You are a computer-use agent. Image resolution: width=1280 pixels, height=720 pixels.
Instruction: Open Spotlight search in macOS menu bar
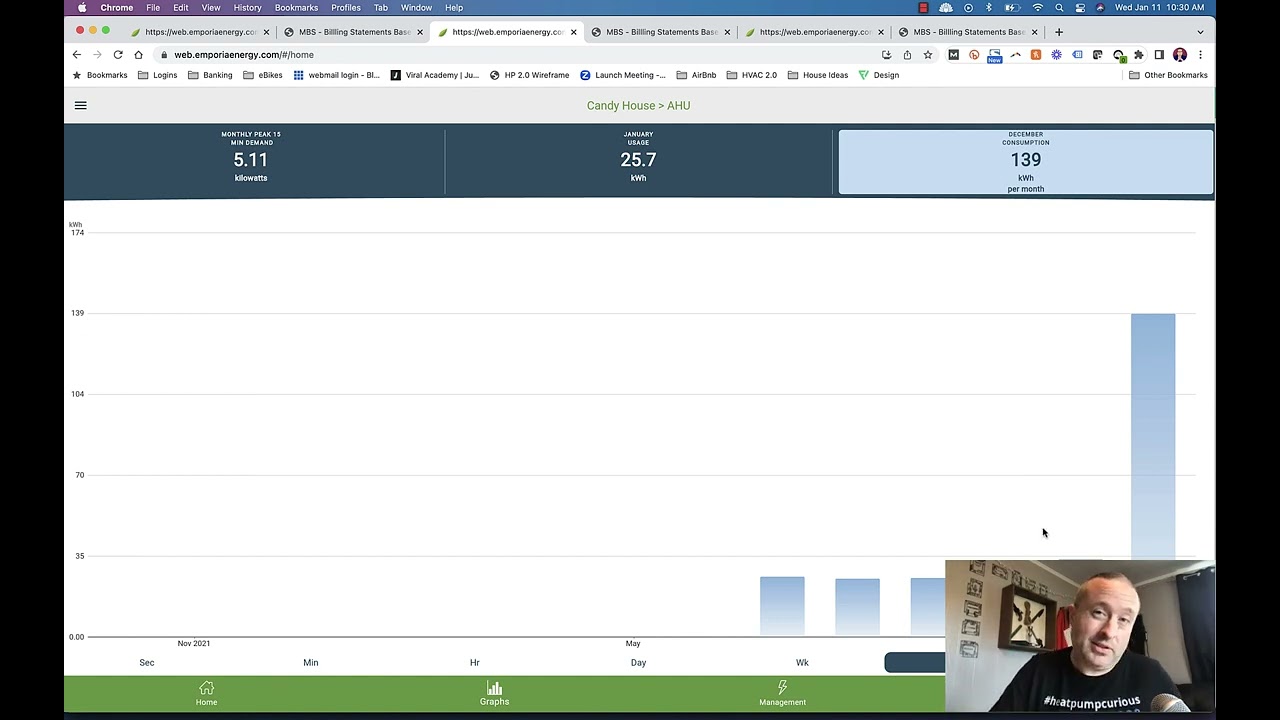pos(1059,8)
